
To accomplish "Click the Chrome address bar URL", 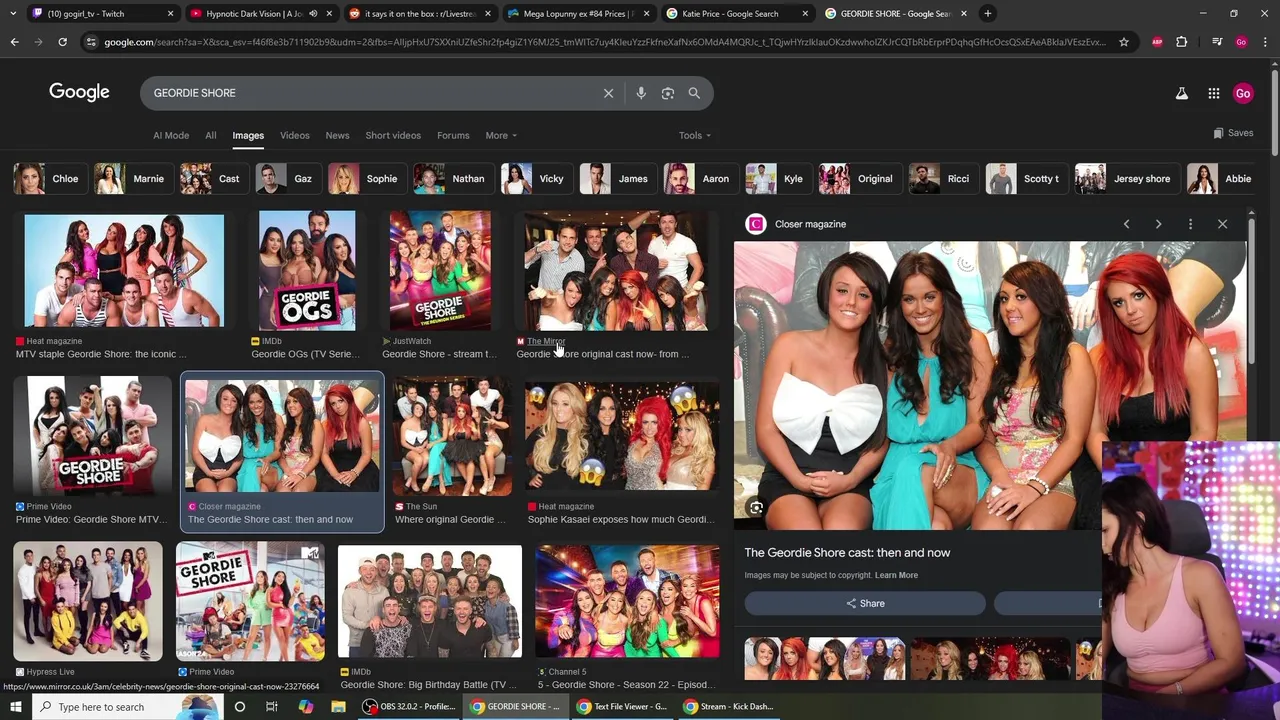I will click(604, 42).
